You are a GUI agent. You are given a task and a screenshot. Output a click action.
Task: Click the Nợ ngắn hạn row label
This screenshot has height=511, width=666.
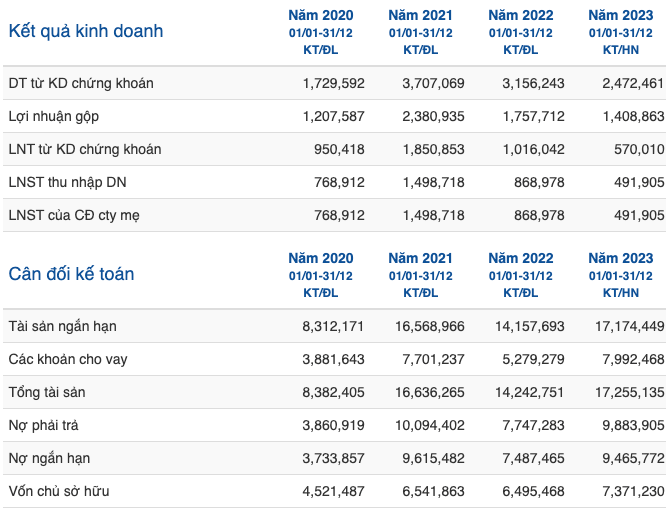(x=49, y=458)
